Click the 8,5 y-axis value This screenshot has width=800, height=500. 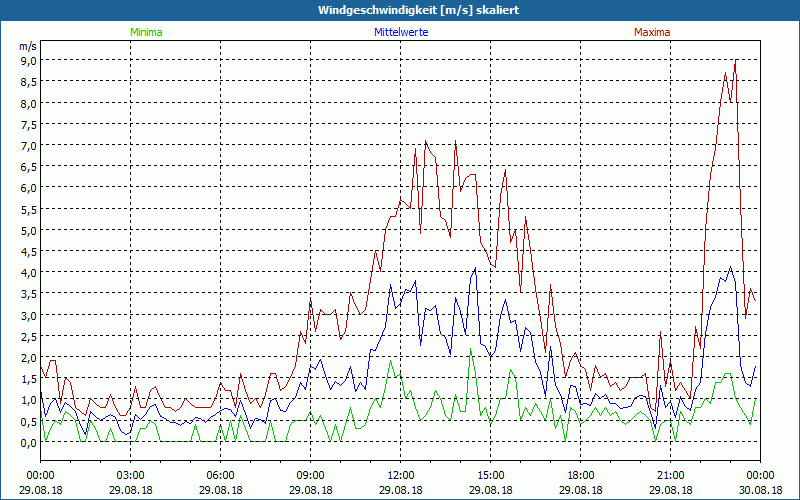pos(28,82)
